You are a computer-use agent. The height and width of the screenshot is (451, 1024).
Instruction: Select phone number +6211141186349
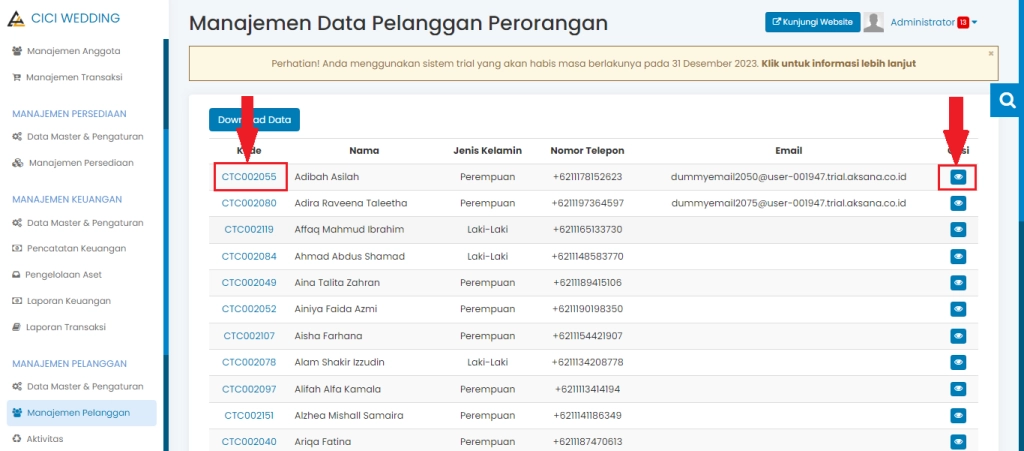pos(588,415)
